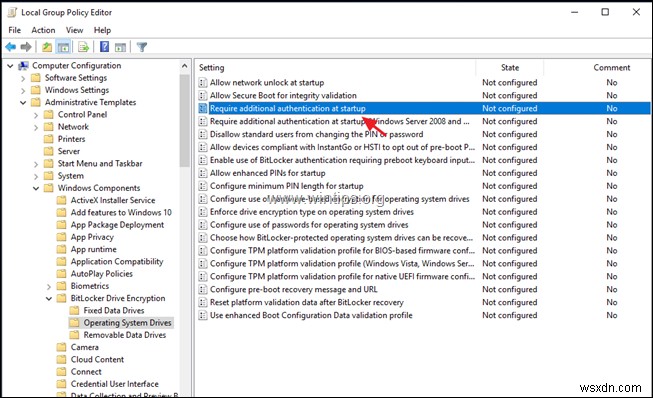Select the Server folder in tree

pos(69,151)
